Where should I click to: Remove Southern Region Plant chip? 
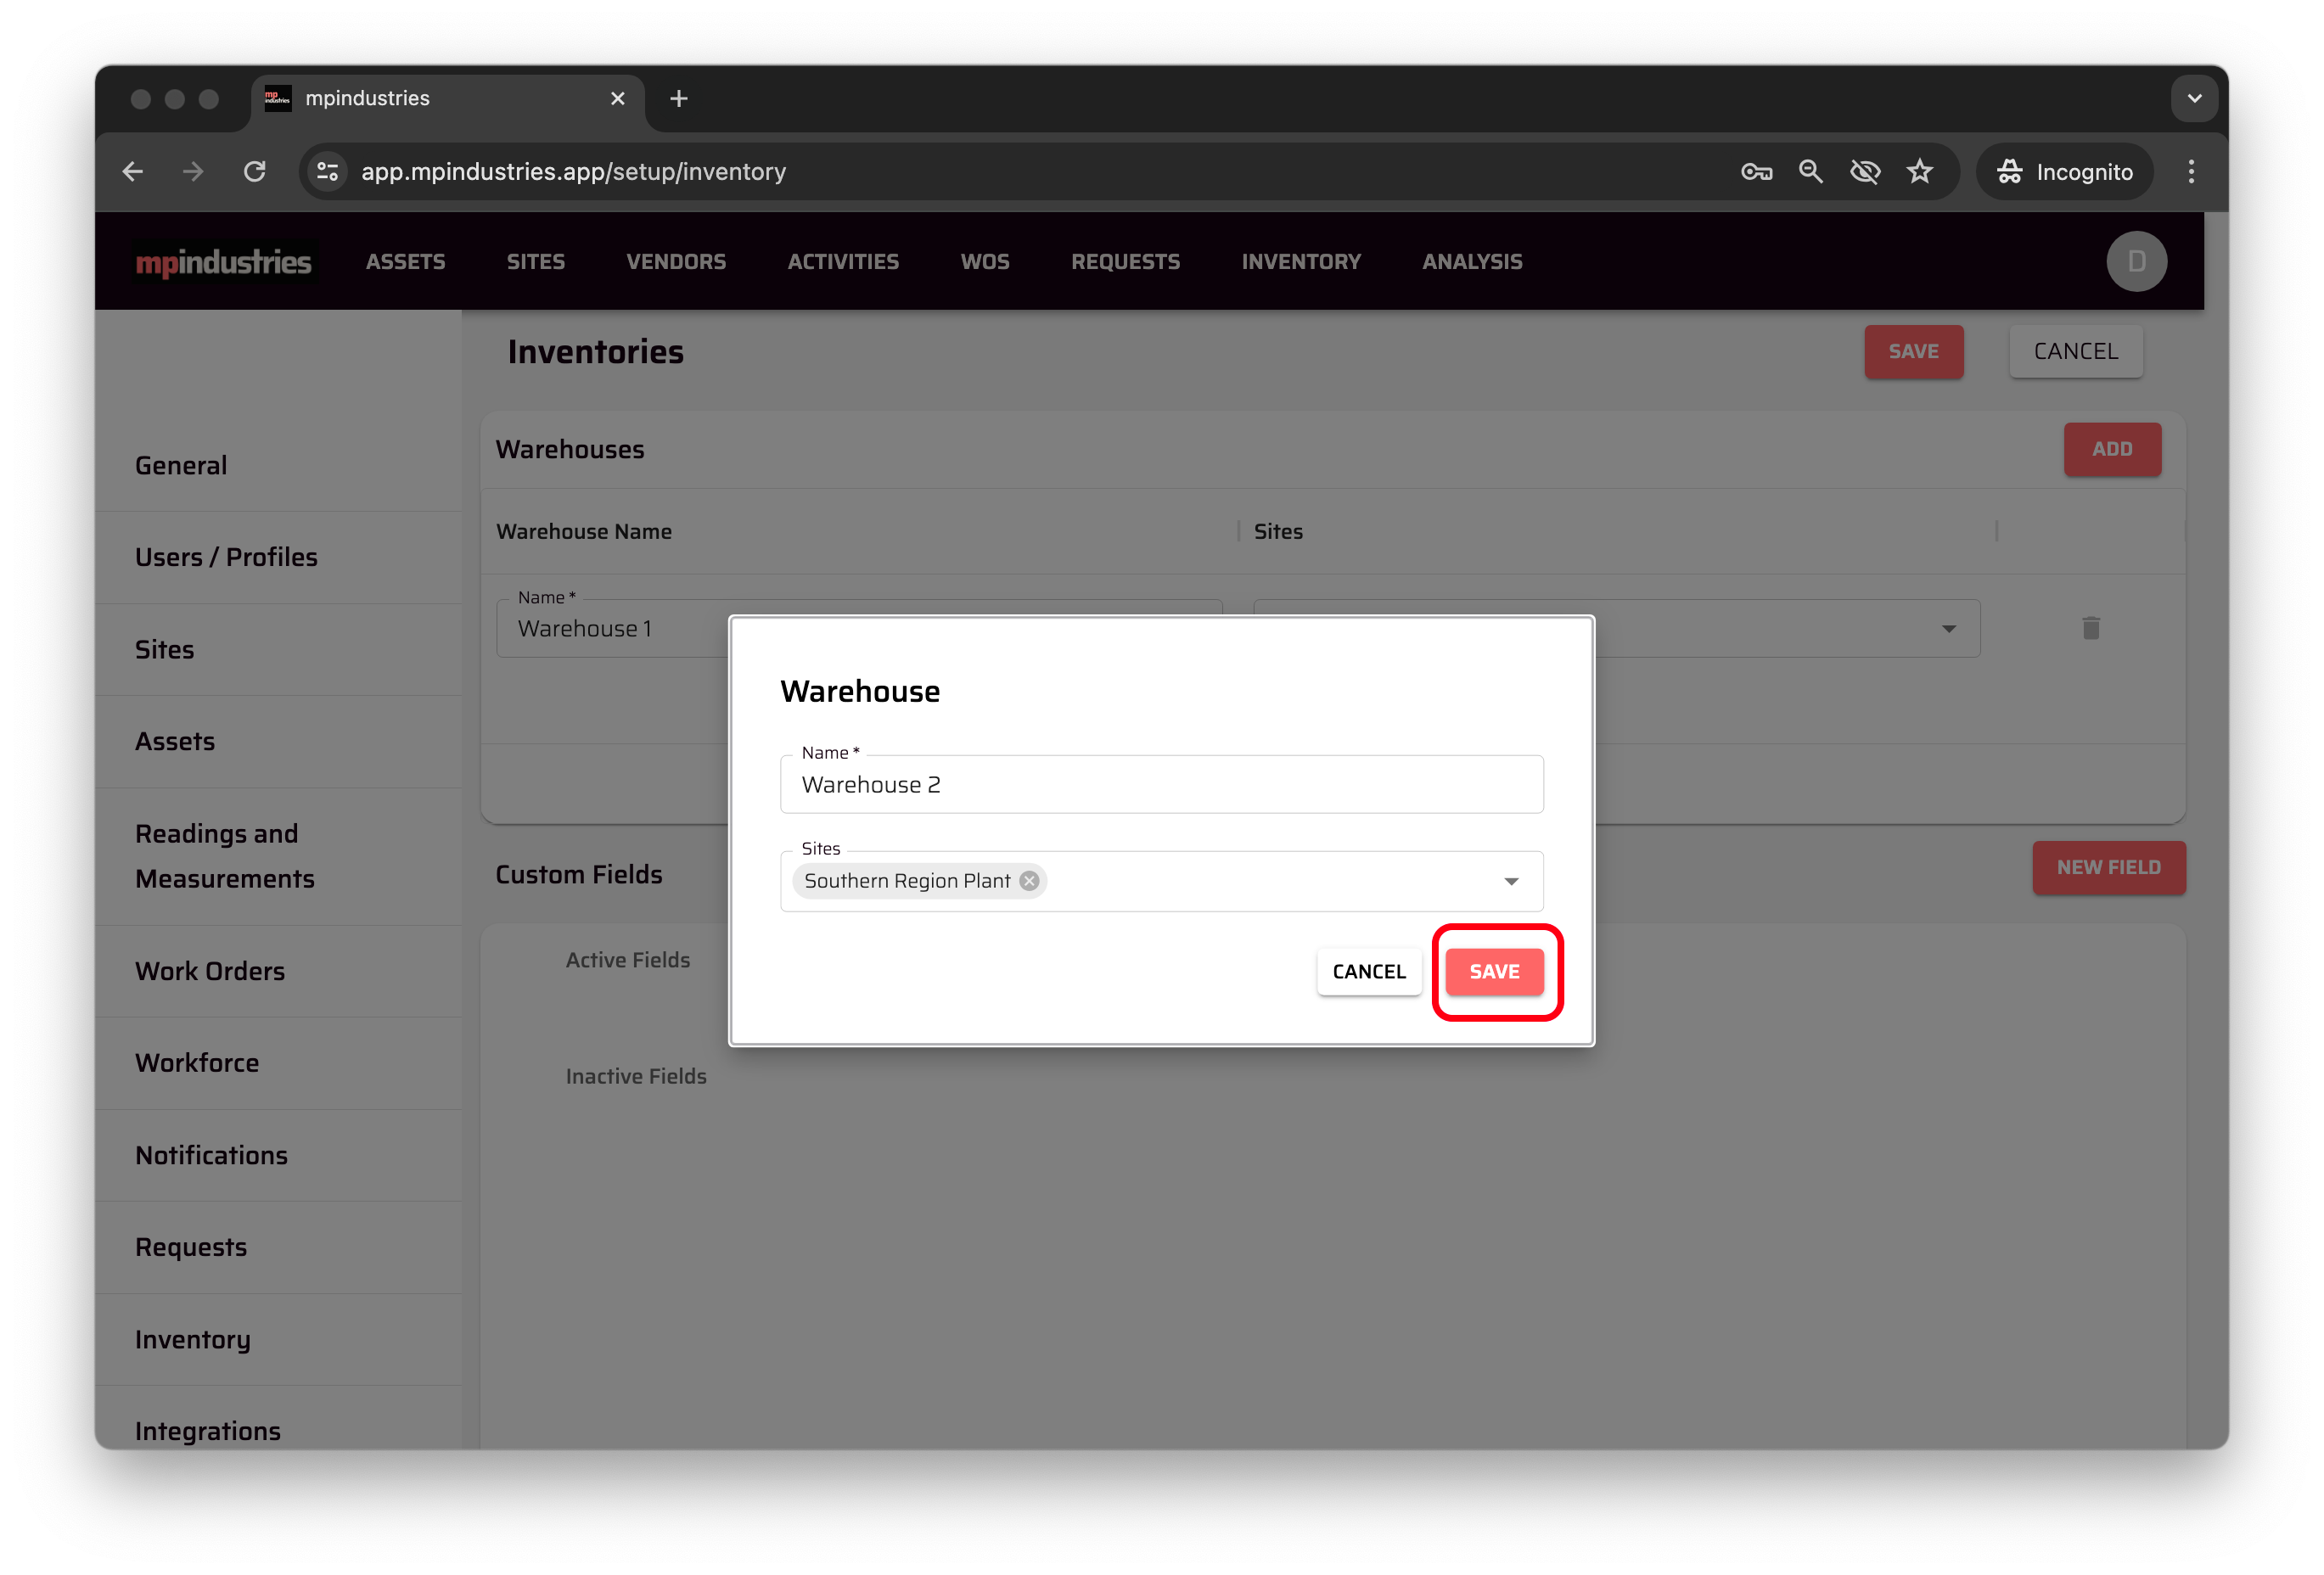point(1029,881)
